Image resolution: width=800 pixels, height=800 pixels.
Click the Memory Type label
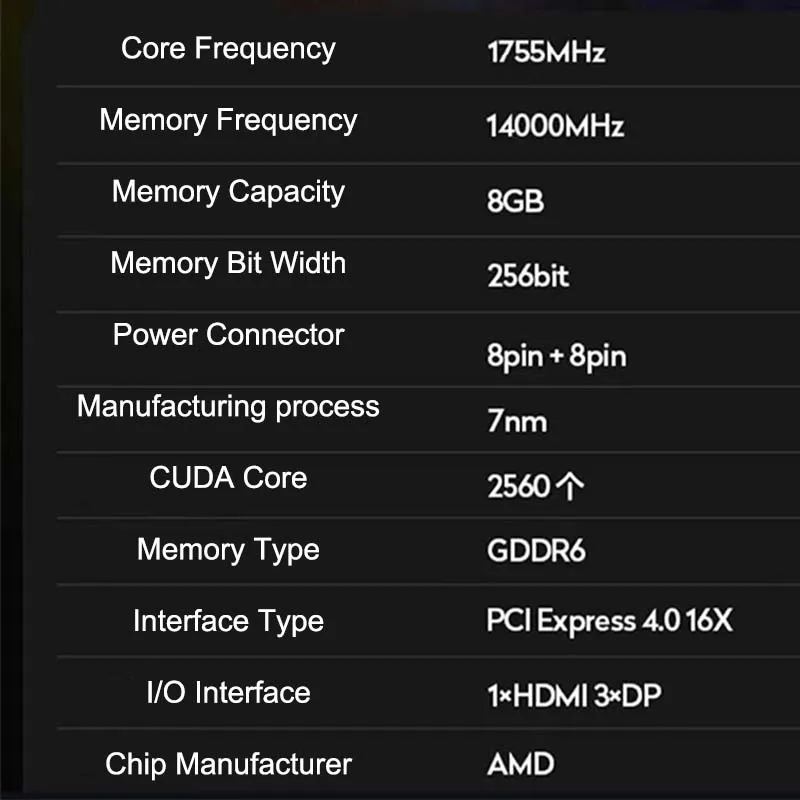(228, 550)
